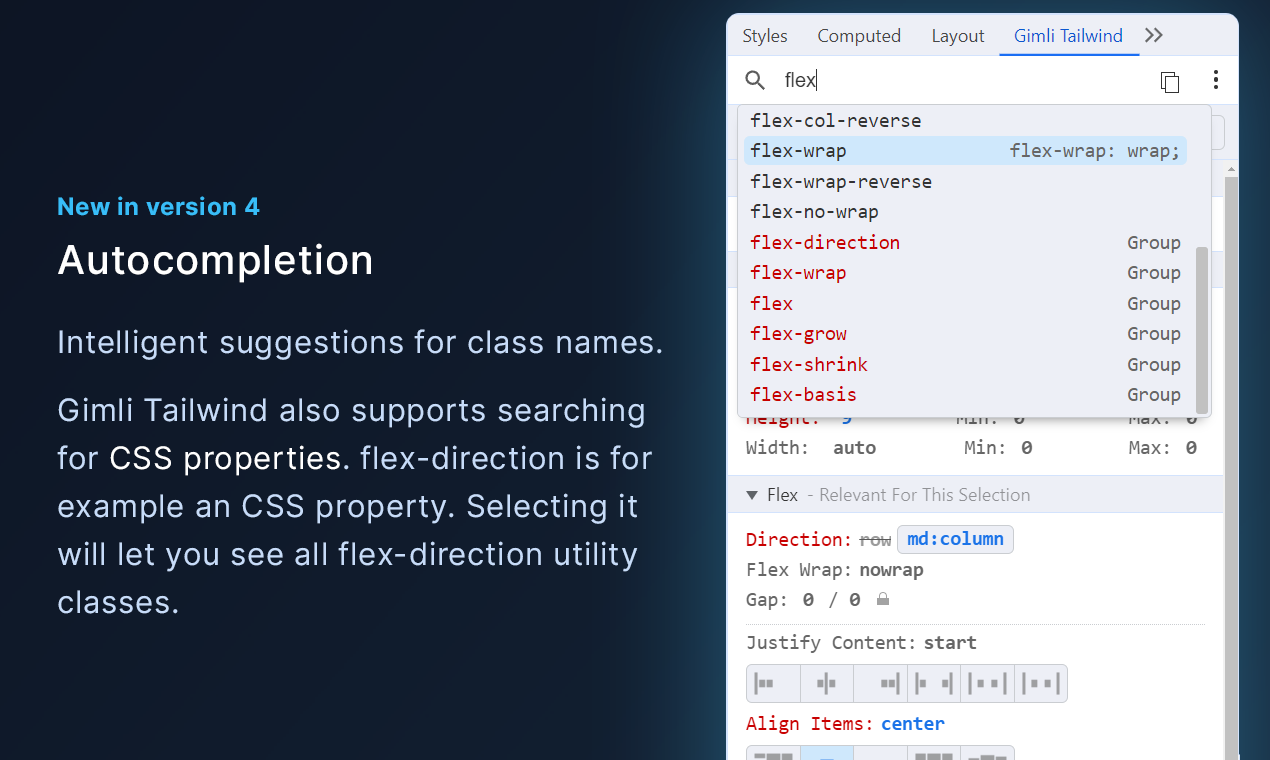Screen dimensions: 1270x760
Task: Click the search magnifier icon
Action: point(755,80)
